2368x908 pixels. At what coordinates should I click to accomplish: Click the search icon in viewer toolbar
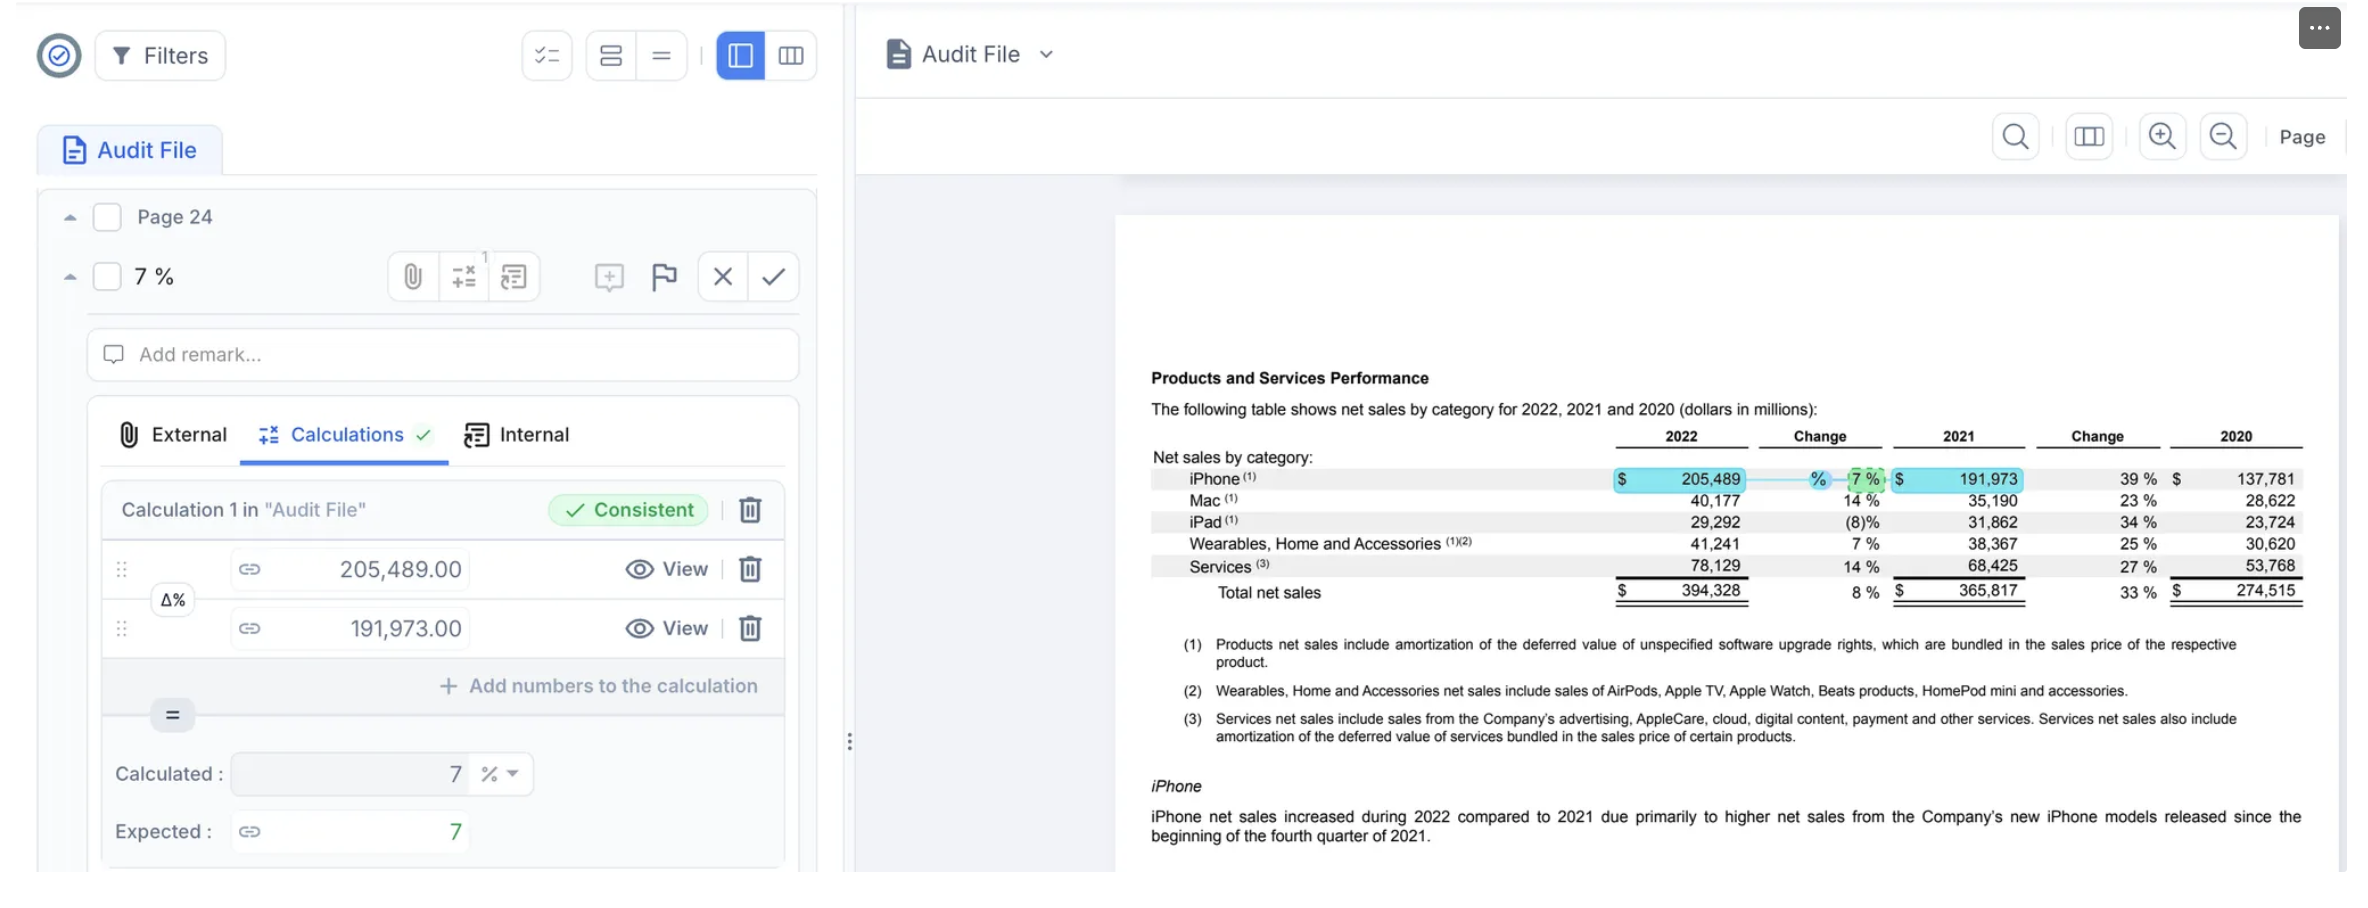coord(2016,137)
